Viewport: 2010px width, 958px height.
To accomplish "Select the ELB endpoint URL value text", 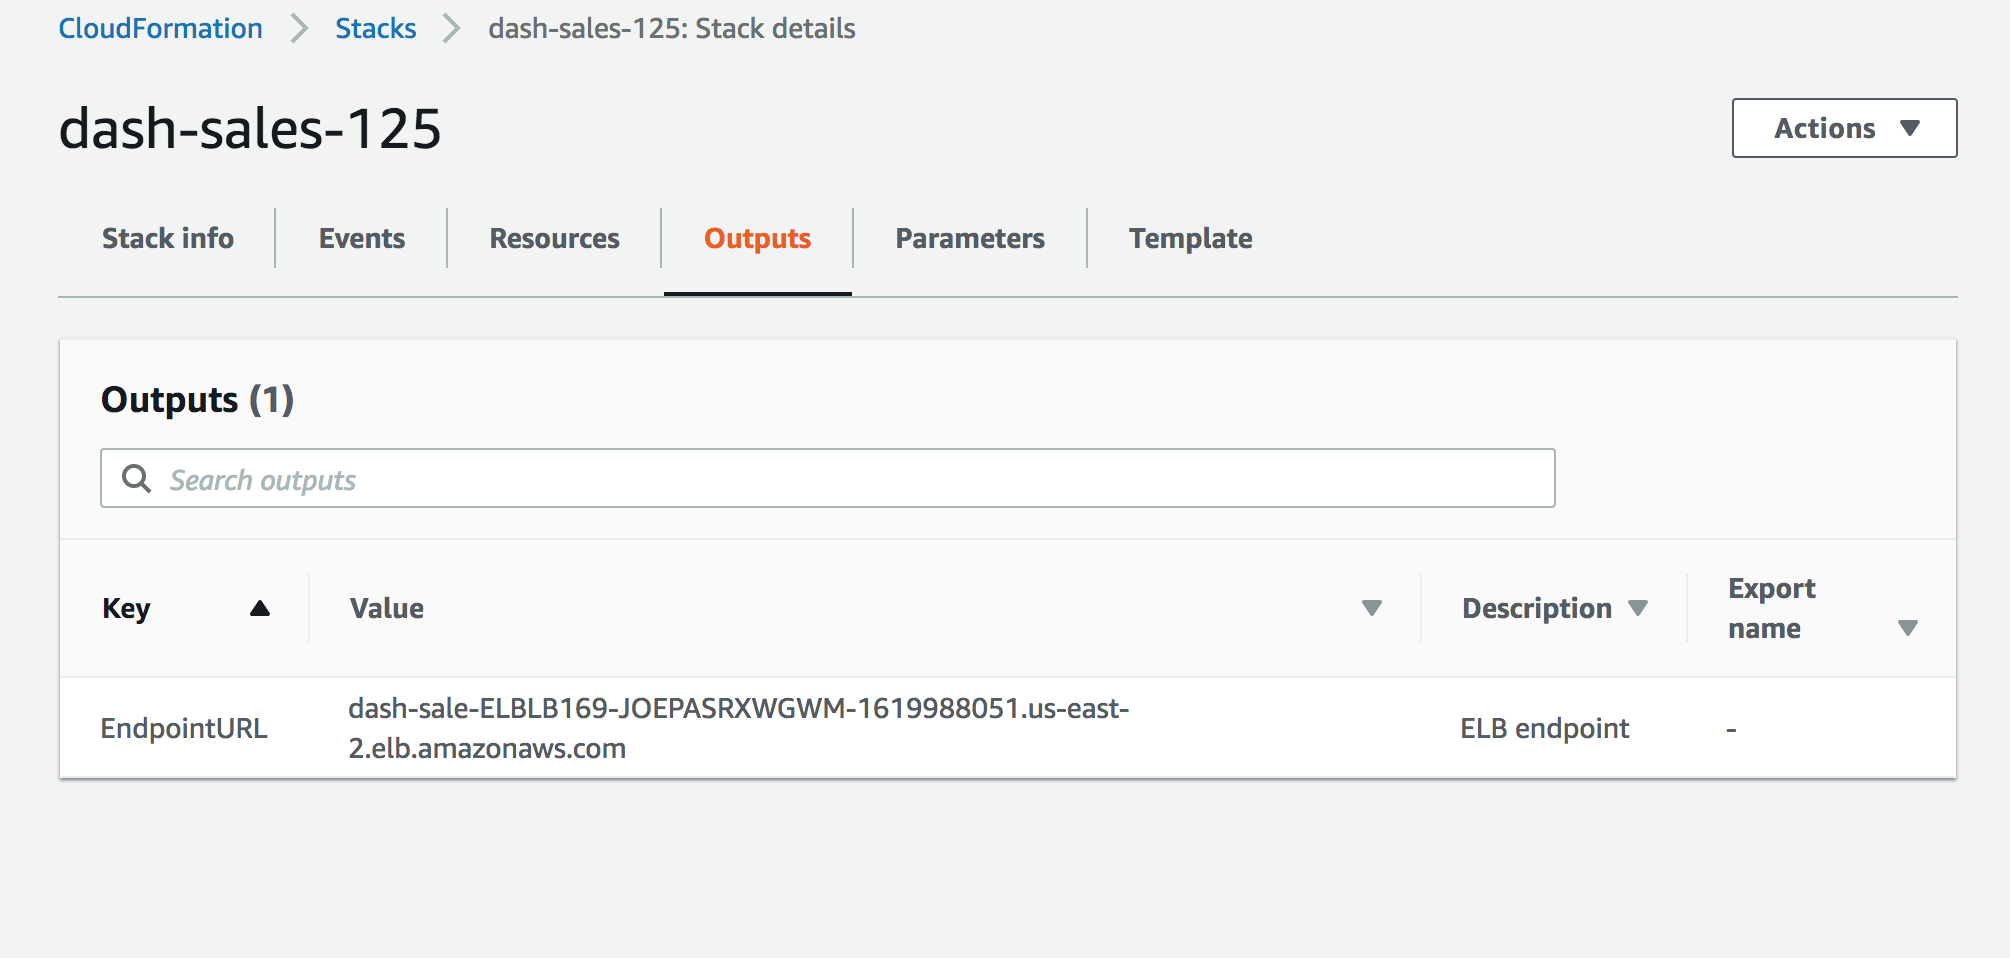I will coord(738,728).
